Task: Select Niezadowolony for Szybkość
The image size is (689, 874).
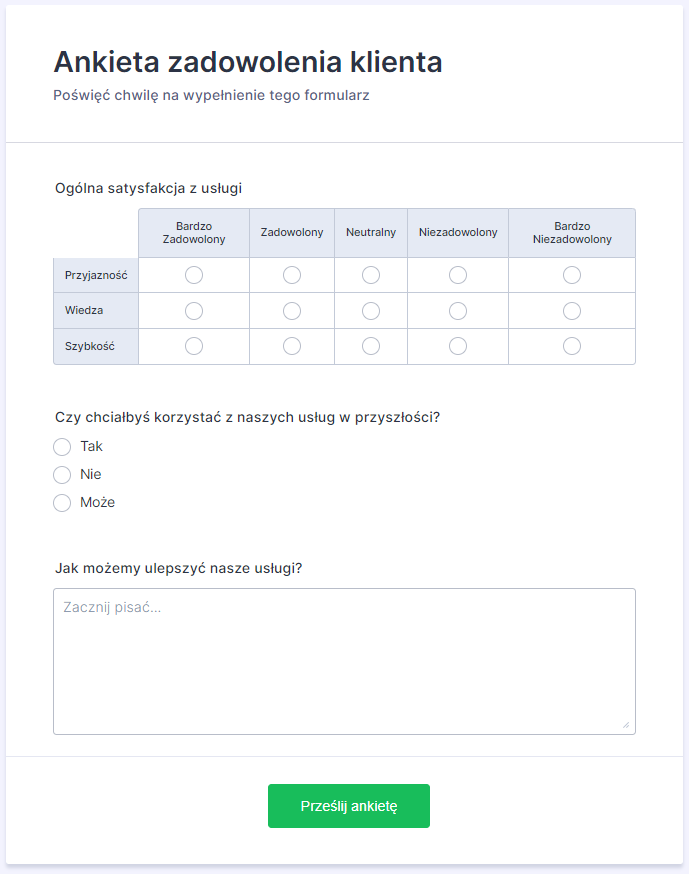Action: click(x=458, y=346)
